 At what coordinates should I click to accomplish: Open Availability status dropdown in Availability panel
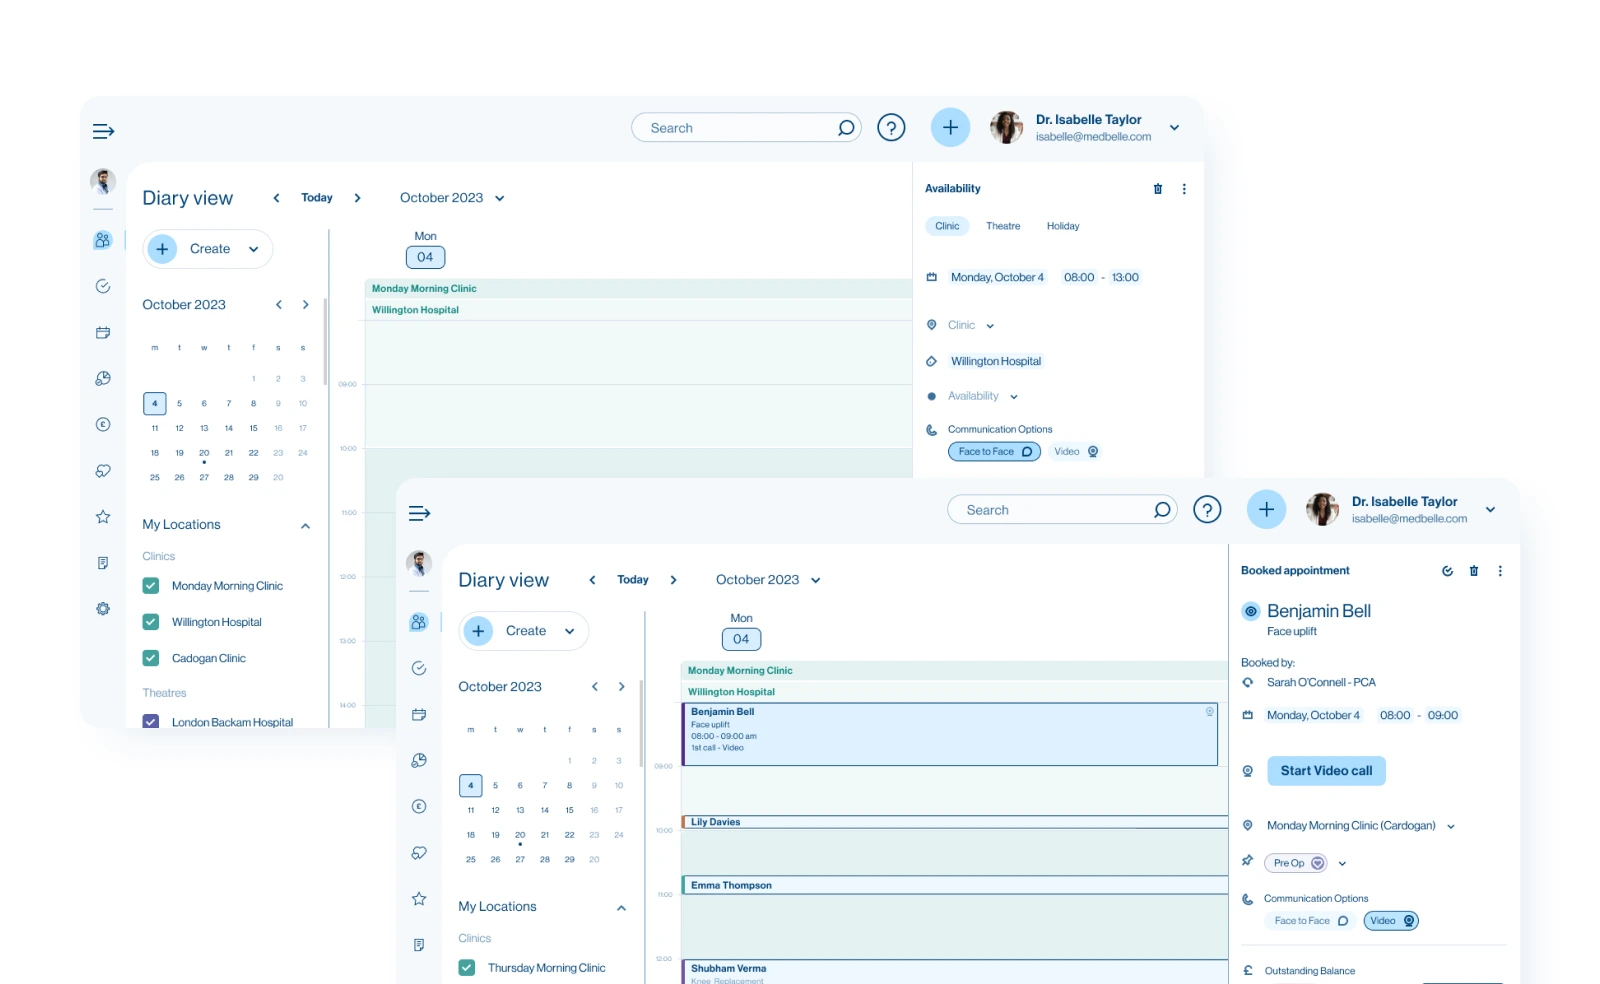pos(983,396)
